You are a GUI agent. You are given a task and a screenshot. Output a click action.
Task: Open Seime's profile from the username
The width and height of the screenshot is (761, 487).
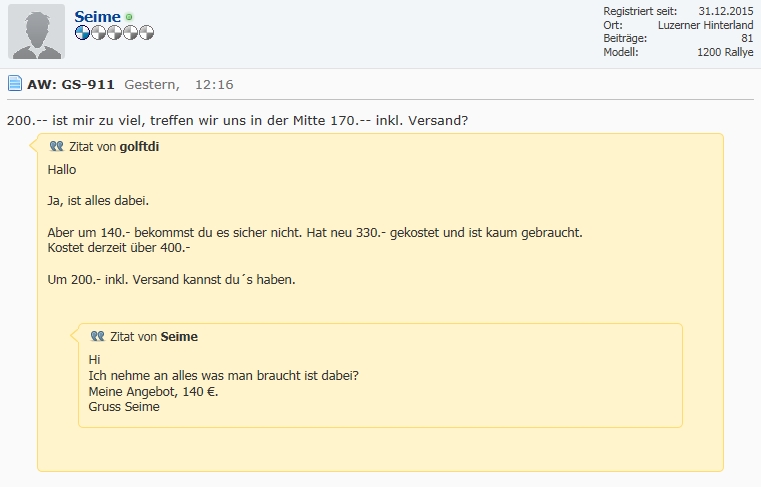[97, 17]
